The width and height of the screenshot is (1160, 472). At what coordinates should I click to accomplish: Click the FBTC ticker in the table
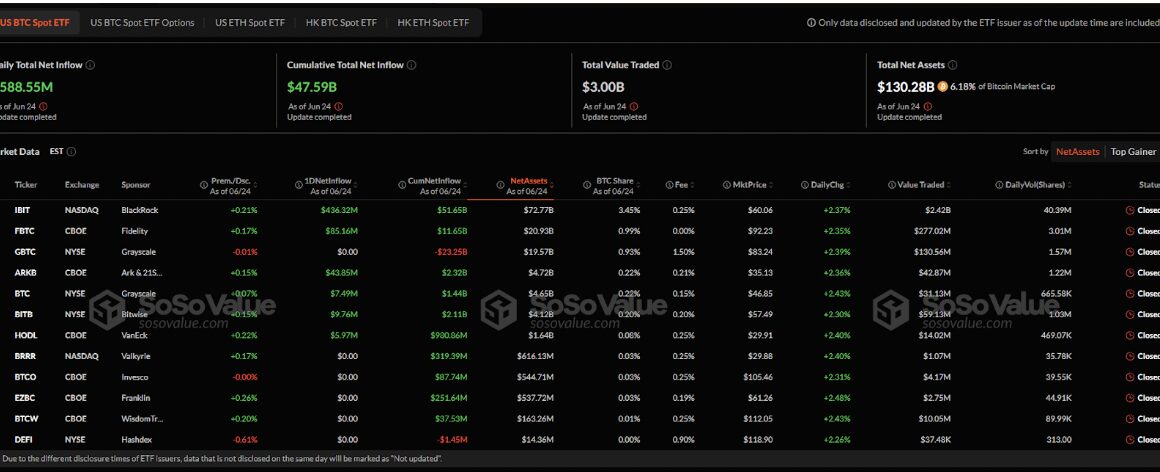[x=24, y=231]
